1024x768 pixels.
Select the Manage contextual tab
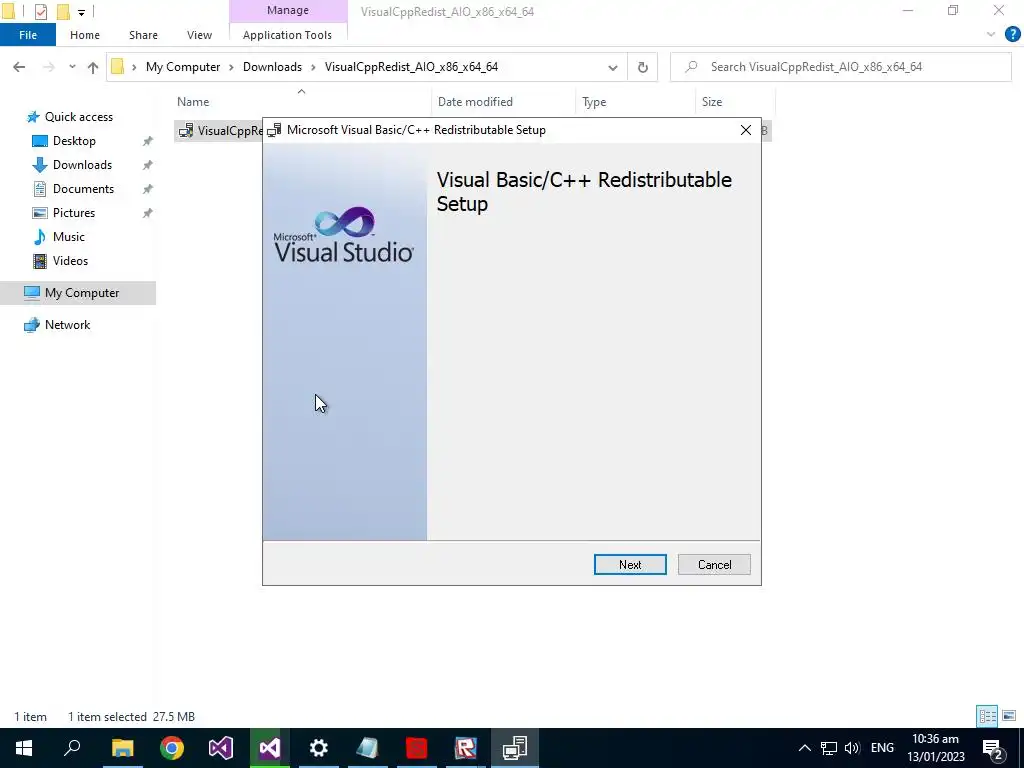287,10
